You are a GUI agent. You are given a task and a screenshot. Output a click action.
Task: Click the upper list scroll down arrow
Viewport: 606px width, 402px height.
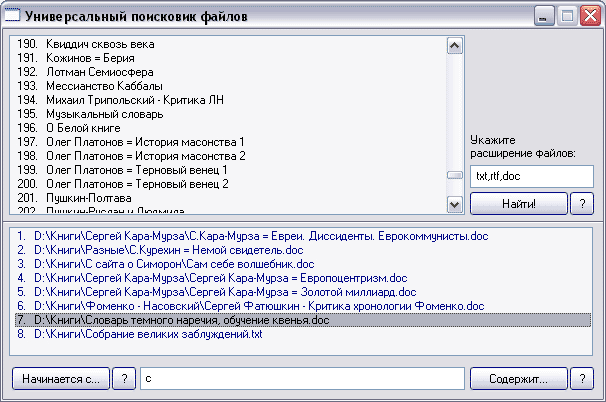(x=455, y=204)
